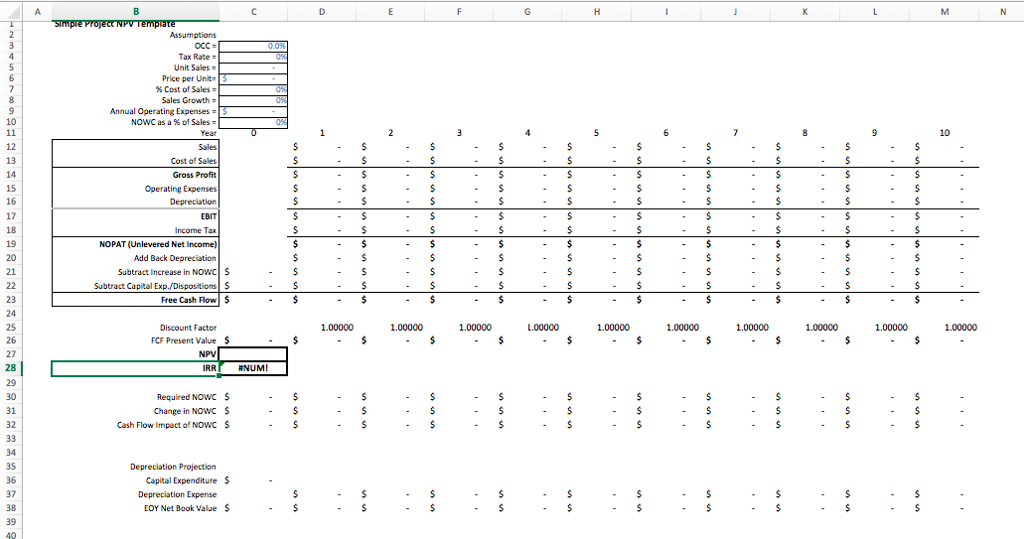The height and width of the screenshot is (539, 1024).
Task: Click the Capital Expenditure year 0 value cell
Action: click(x=253, y=480)
